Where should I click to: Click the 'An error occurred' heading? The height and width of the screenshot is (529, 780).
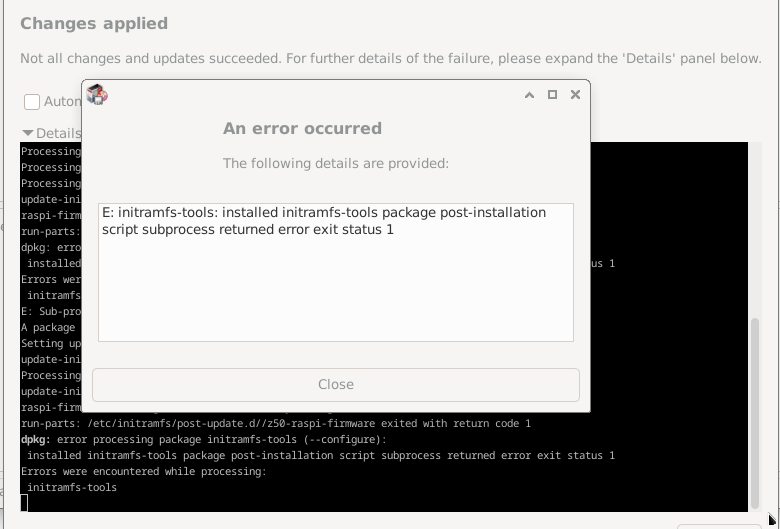point(302,128)
